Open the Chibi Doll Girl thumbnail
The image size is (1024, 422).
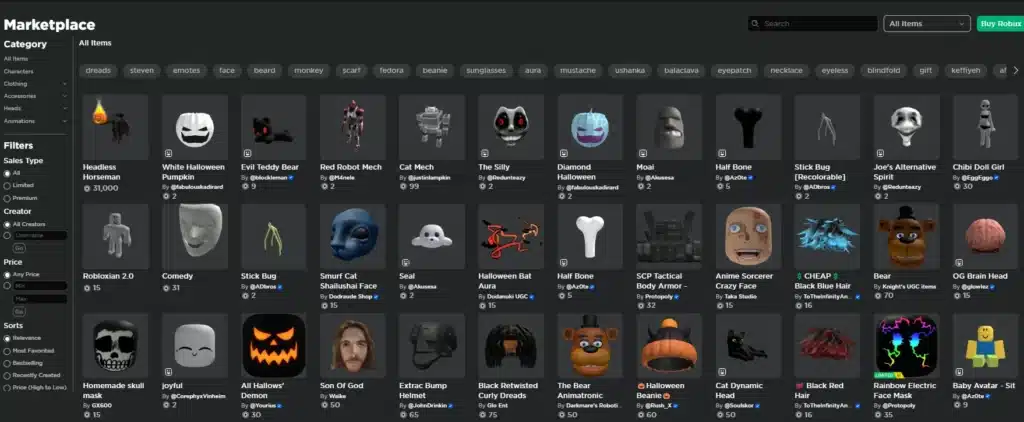[x=985, y=127]
